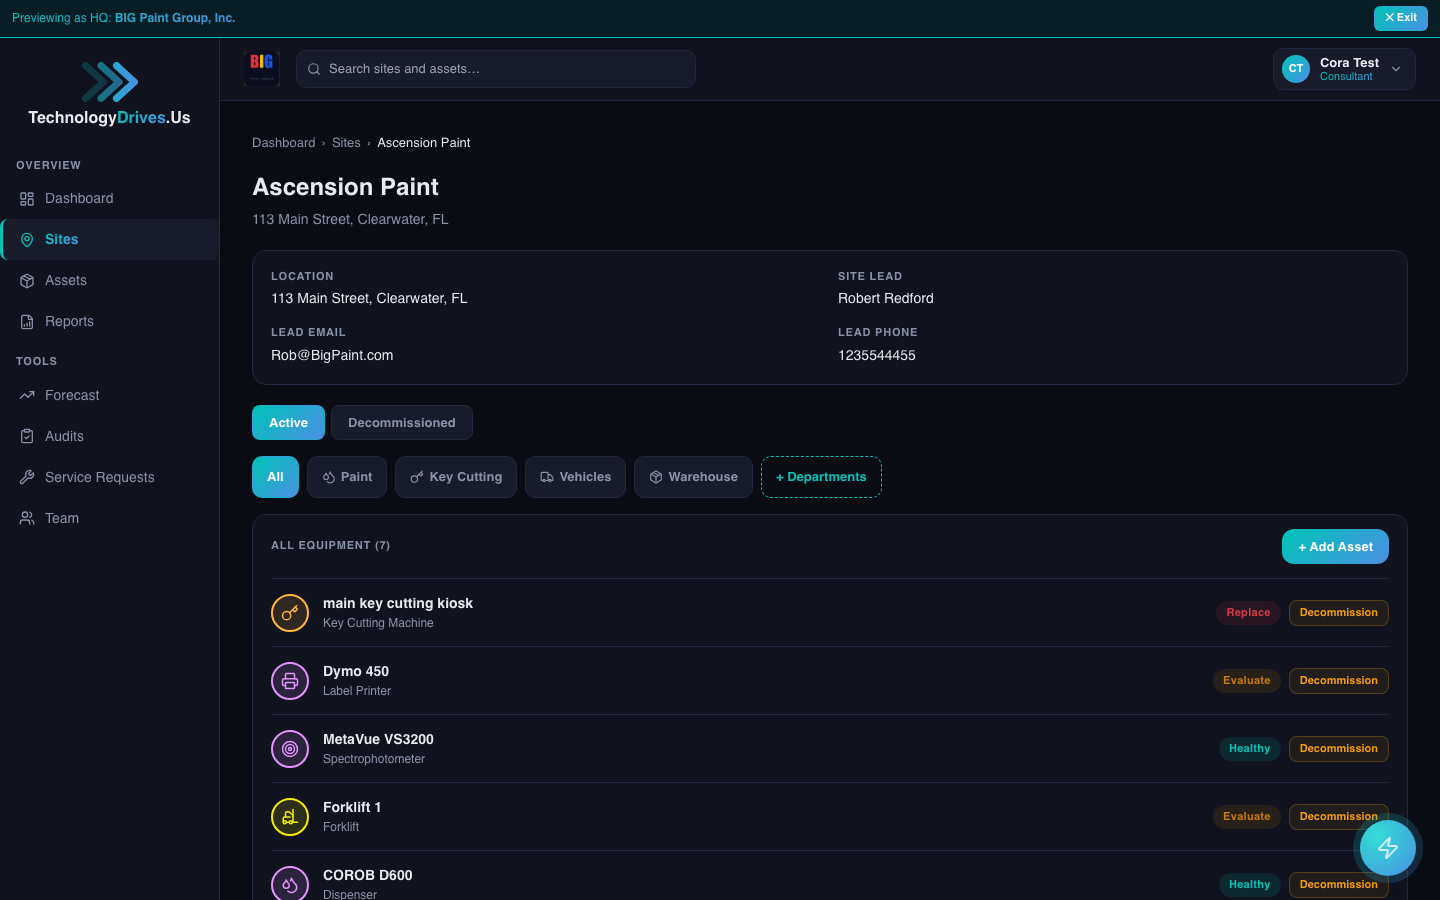
Task: Go to Forecast in the sidebar
Action: pyautogui.click(x=72, y=395)
